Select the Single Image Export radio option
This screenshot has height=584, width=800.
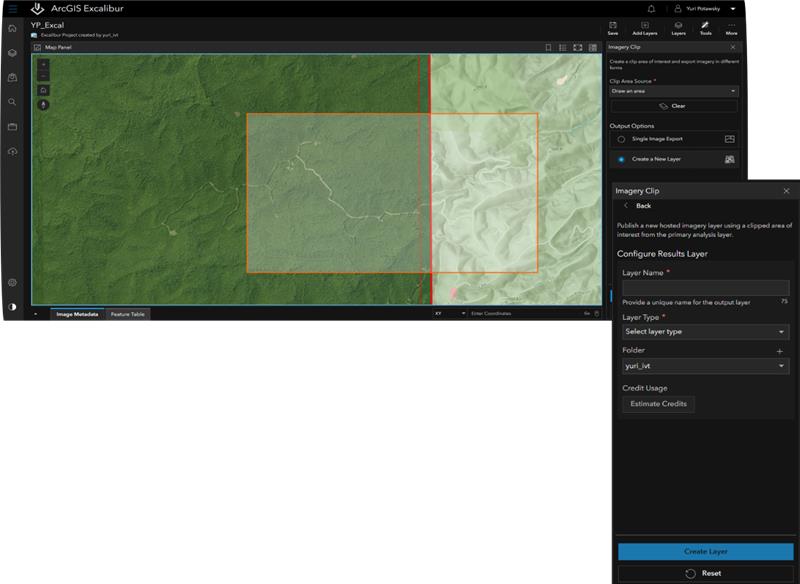pos(621,139)
